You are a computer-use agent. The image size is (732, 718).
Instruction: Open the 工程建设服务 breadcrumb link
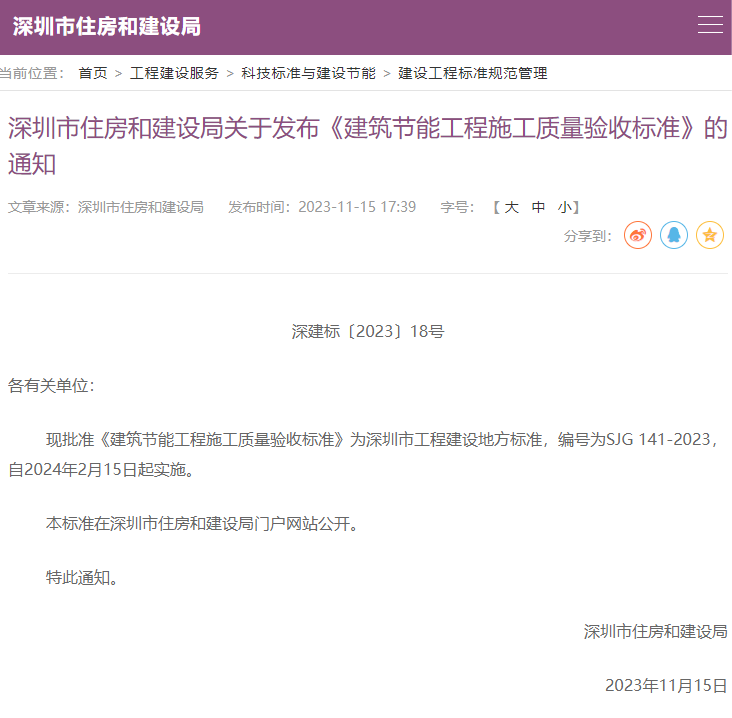[x=174, y=73]
